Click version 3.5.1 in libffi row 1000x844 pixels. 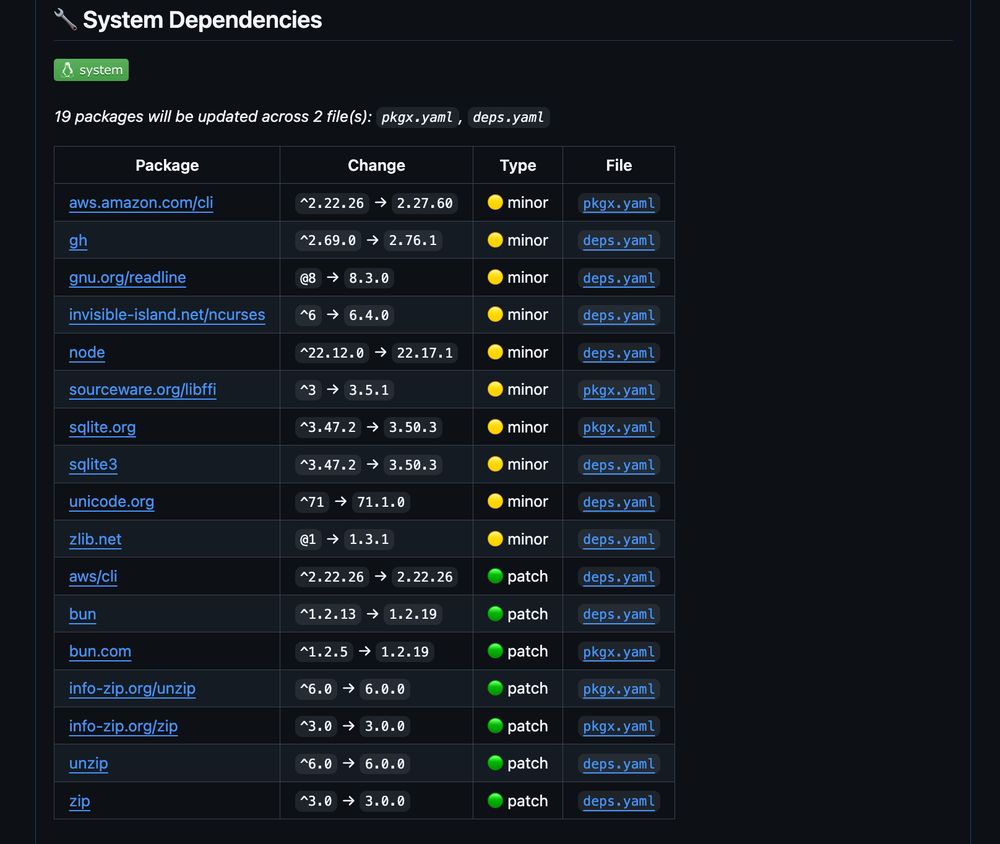pyautogui.click(x=369, y=390)
